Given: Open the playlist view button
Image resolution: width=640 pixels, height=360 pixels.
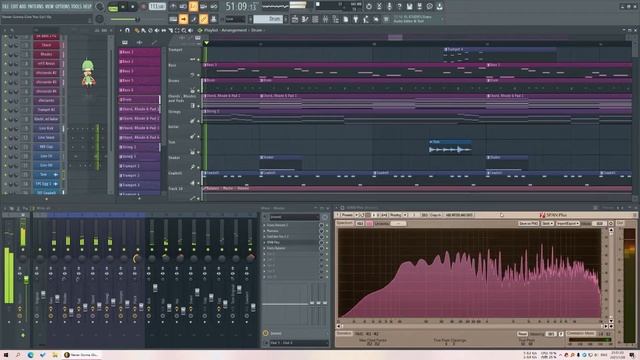Looking at the screenshot, I should coord(295,19).
